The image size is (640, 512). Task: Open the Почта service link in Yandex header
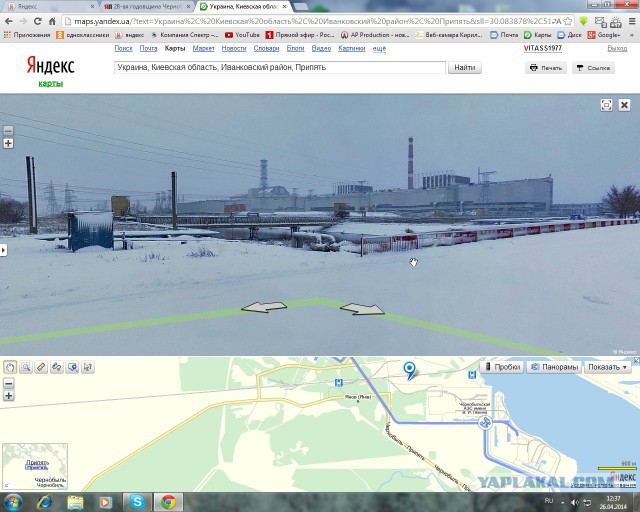click(148, 48)
